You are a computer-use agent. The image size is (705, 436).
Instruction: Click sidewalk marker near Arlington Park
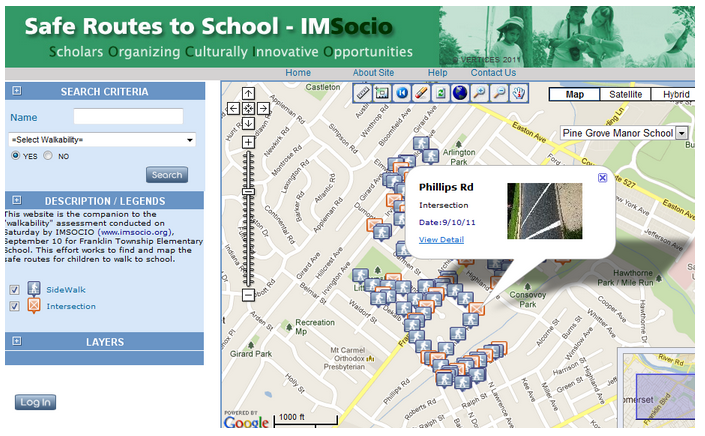(430, 156)
